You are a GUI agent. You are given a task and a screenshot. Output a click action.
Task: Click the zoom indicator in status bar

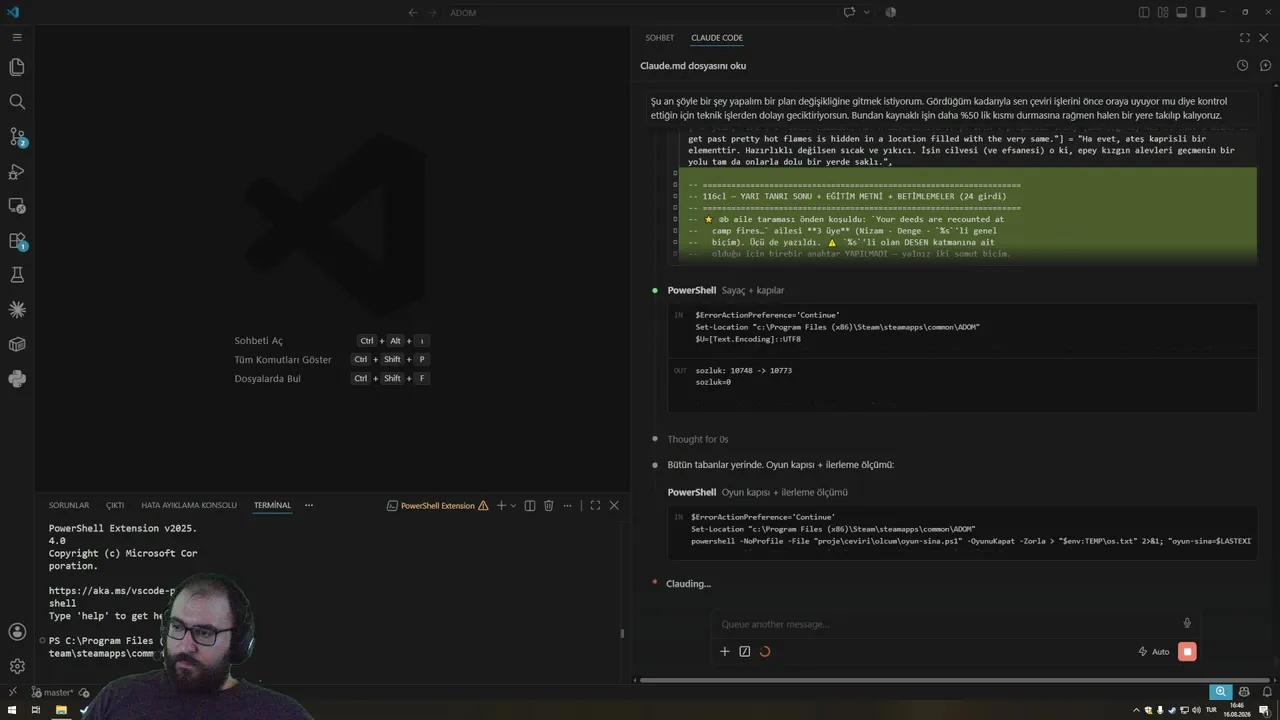point(1220,692)
